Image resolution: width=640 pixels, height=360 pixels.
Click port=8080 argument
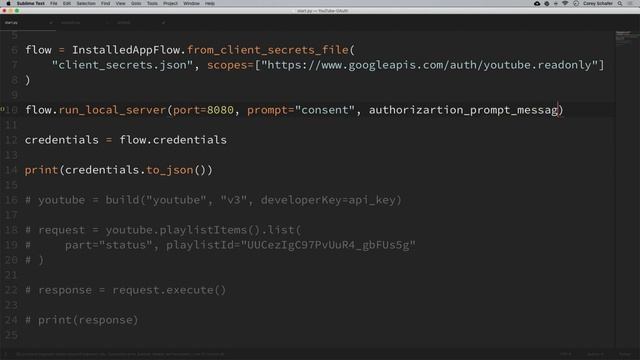tap(203, 110)
